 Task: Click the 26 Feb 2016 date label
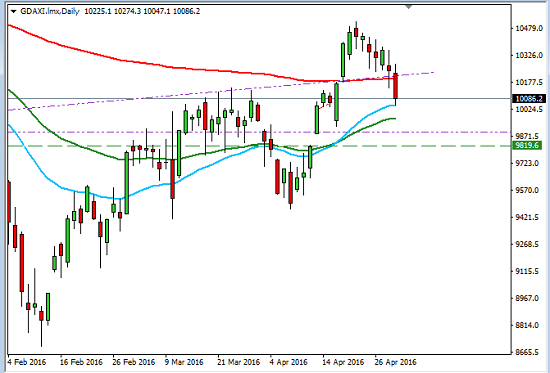pos(134,362)
